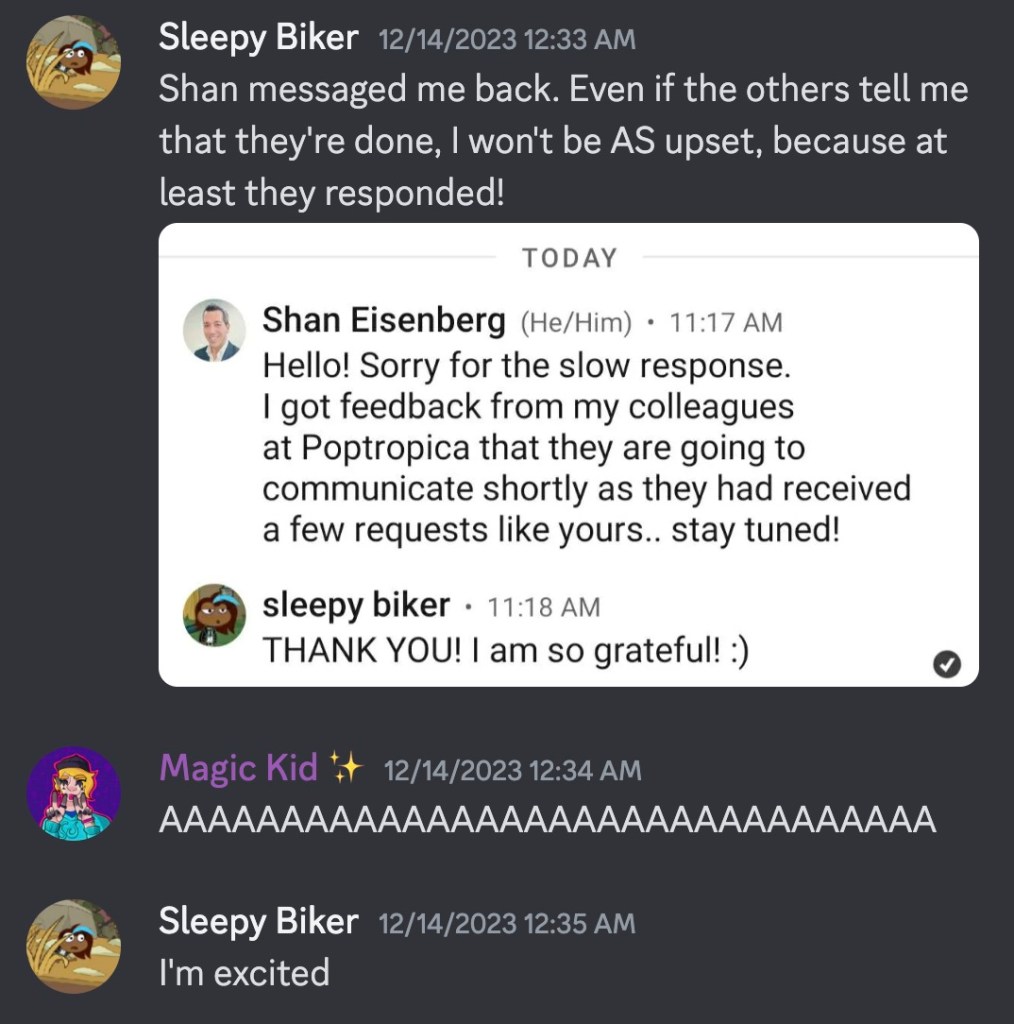Click the (He/Him) pronoun label
This screenshot has width=1014, height=1024.
[576, 323]
